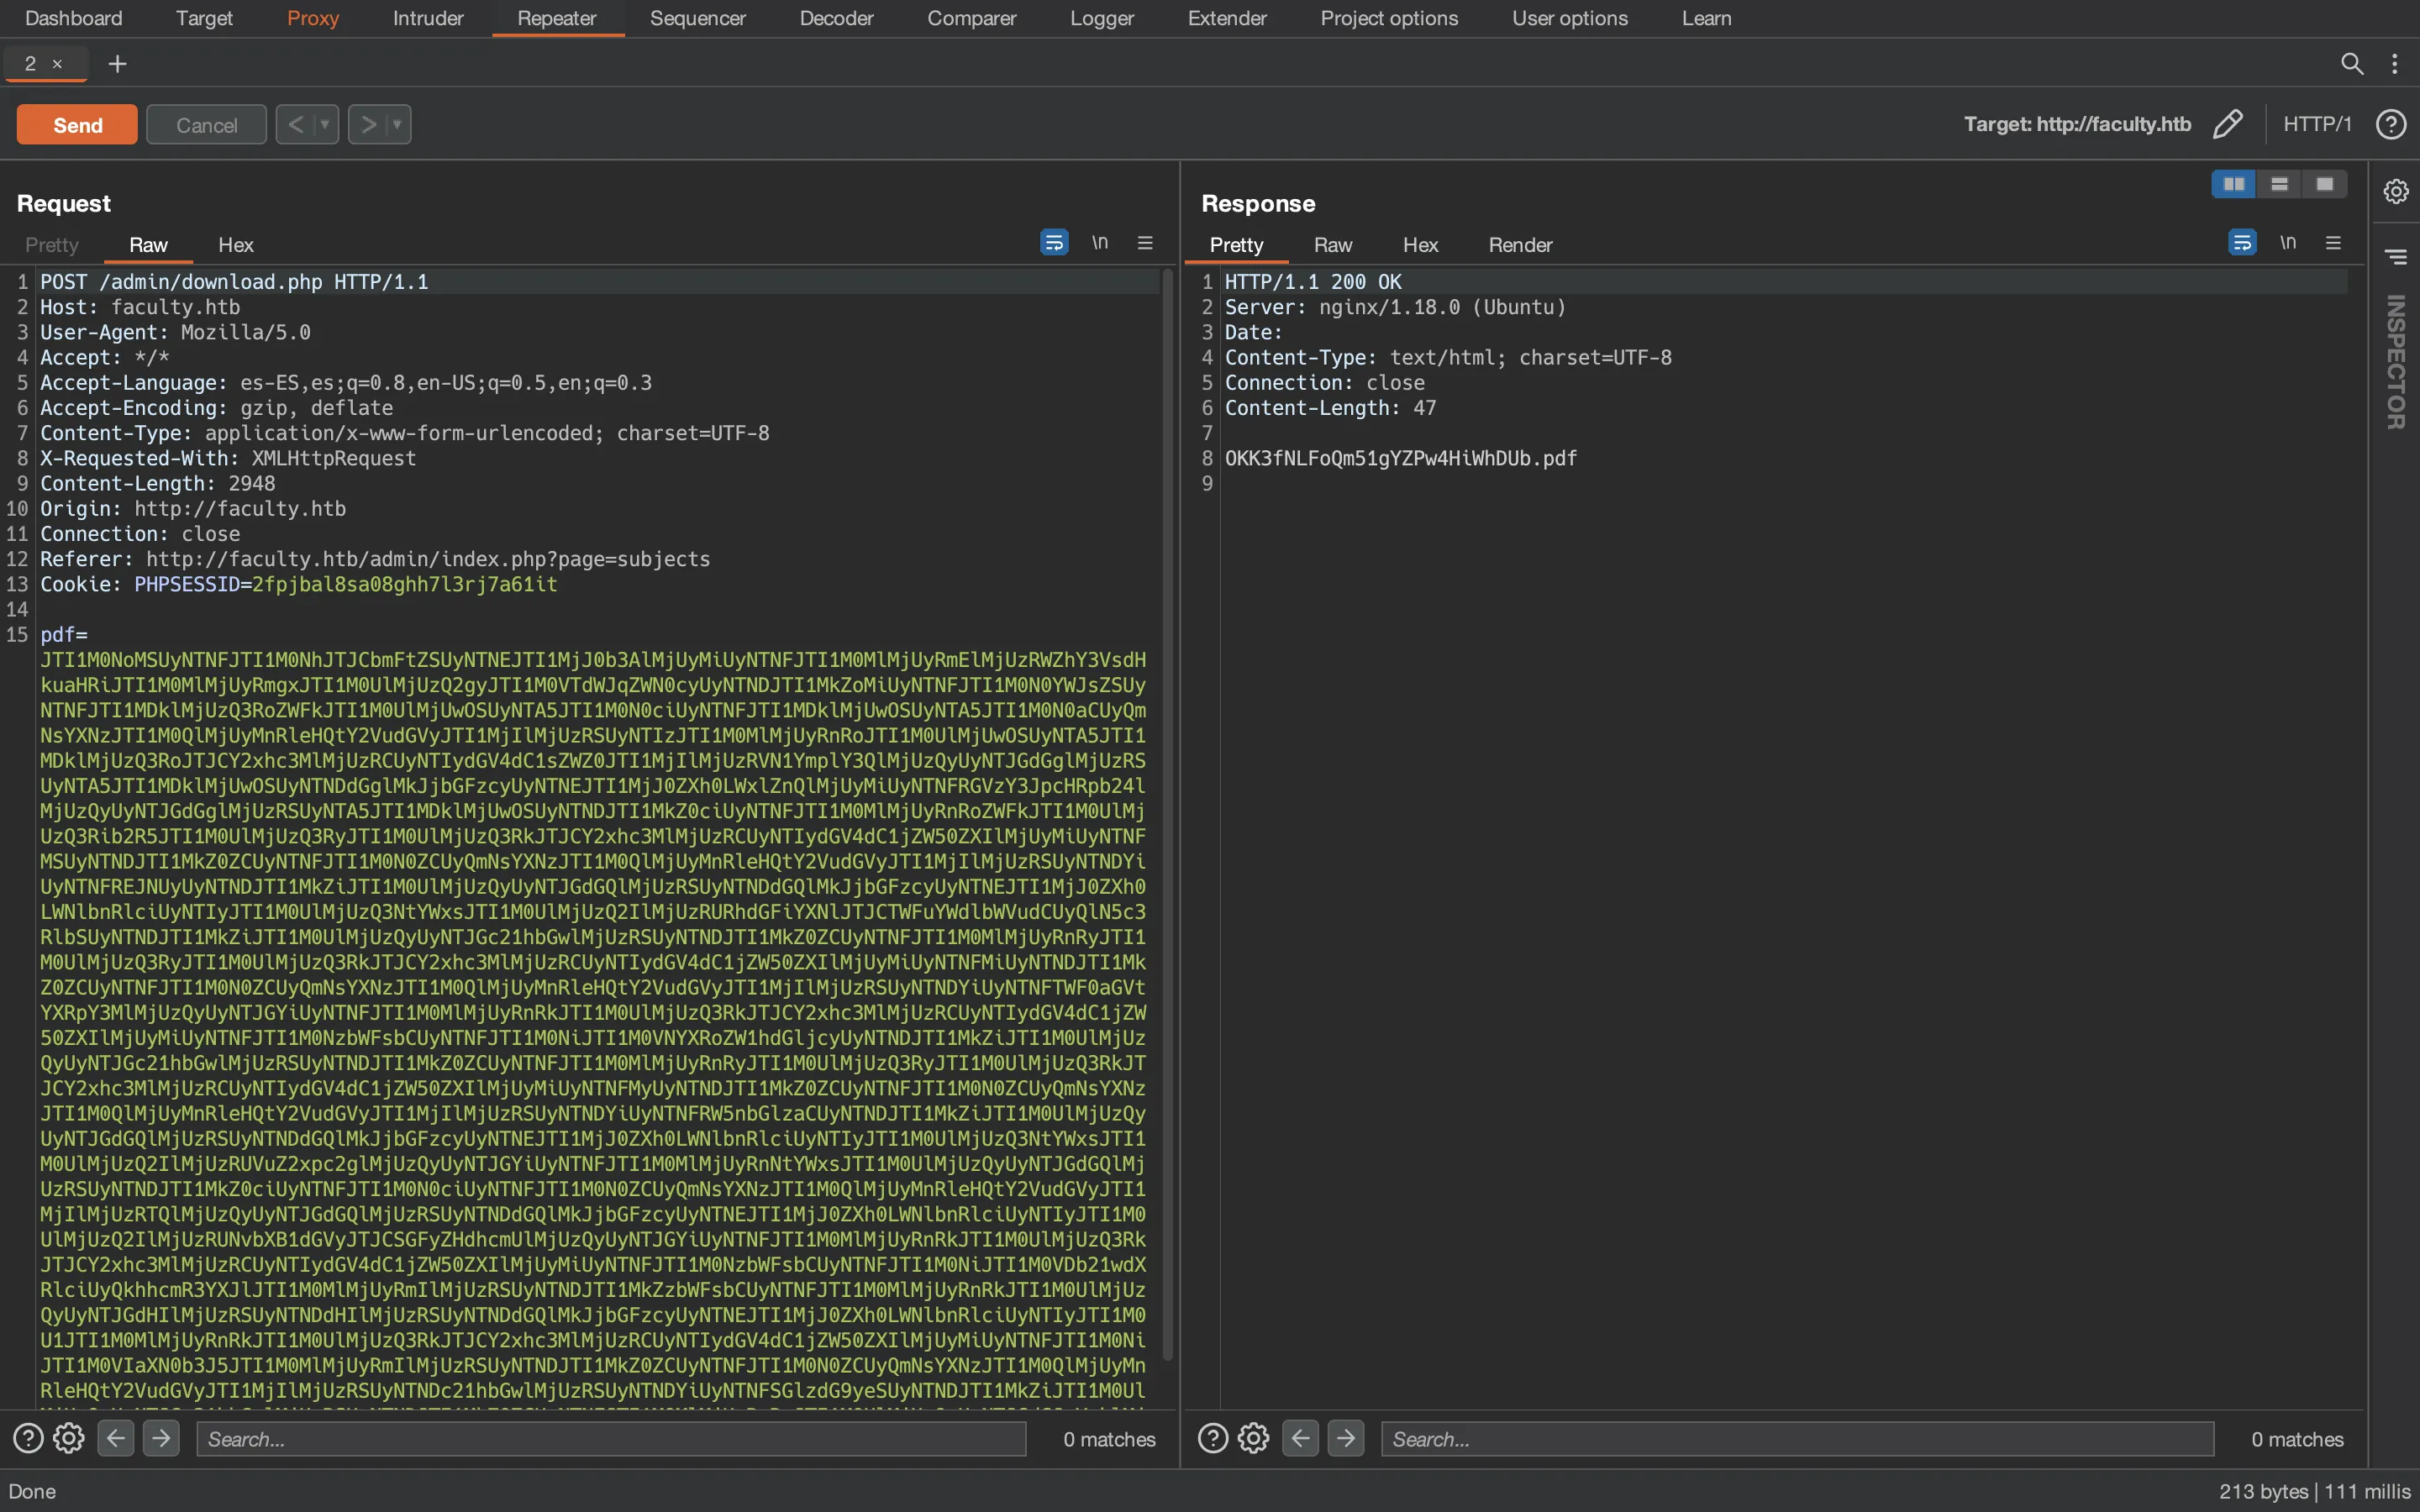Viewport: 2420px width, 1512px height.
Task: Click the Send button
Action: point(77,125)
